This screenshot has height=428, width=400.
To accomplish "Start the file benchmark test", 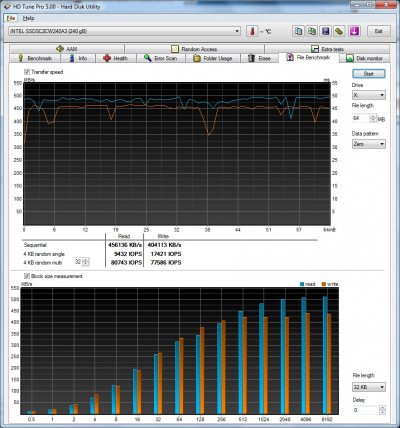I will tap(369, 74).
